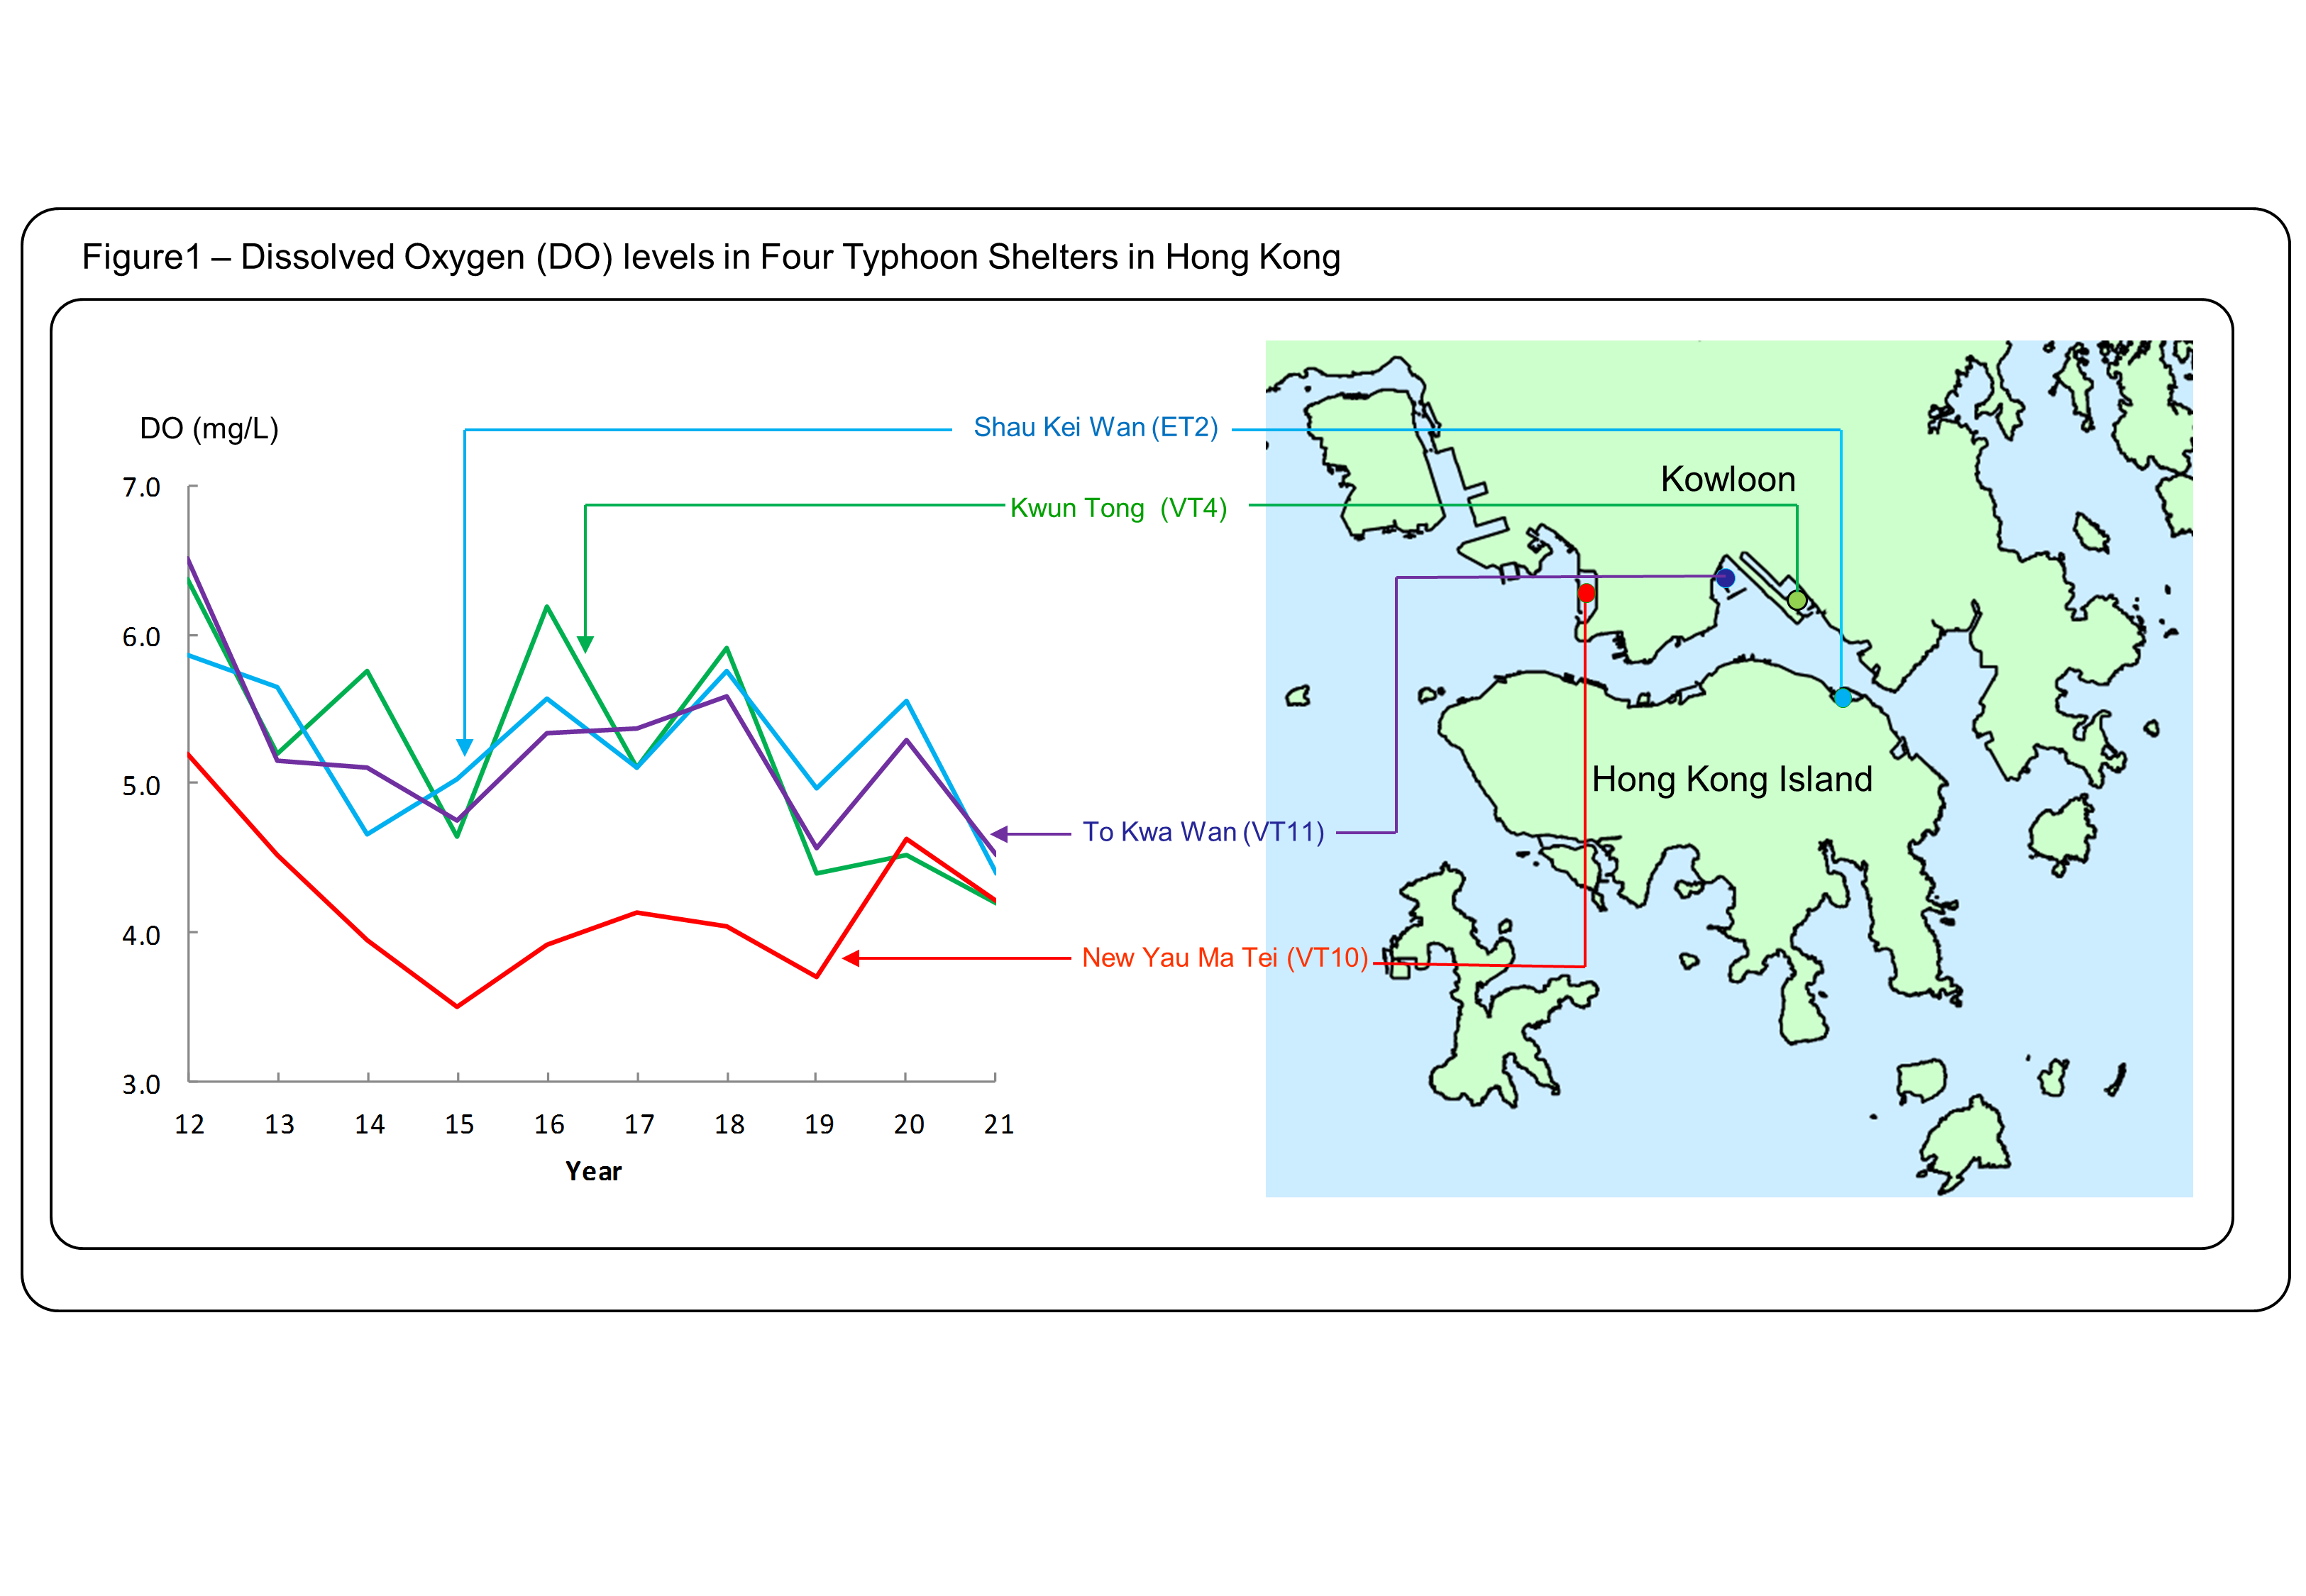
Task: Click year 21 on the x-axis
Action: (x=998, y=1125)
